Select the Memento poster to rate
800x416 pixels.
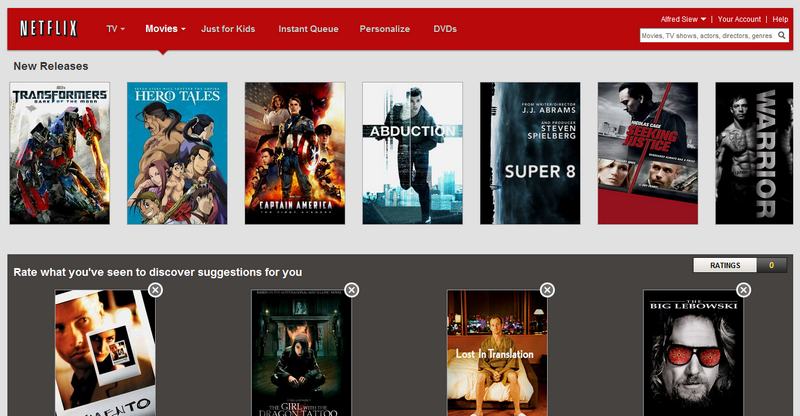pyautogui.click(x=105, y=353)
